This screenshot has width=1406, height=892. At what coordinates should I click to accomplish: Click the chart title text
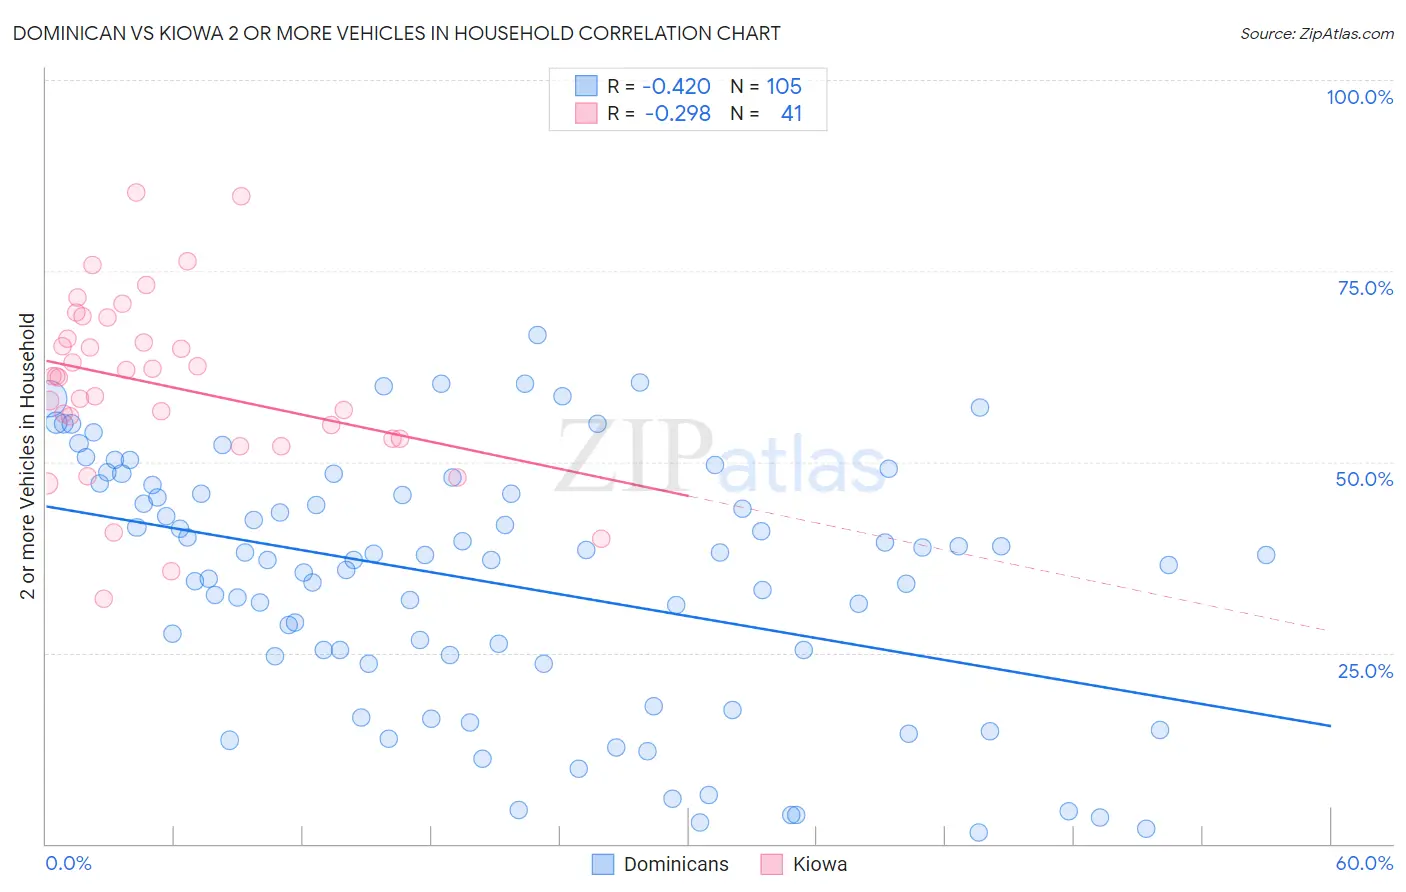(397, 33)
